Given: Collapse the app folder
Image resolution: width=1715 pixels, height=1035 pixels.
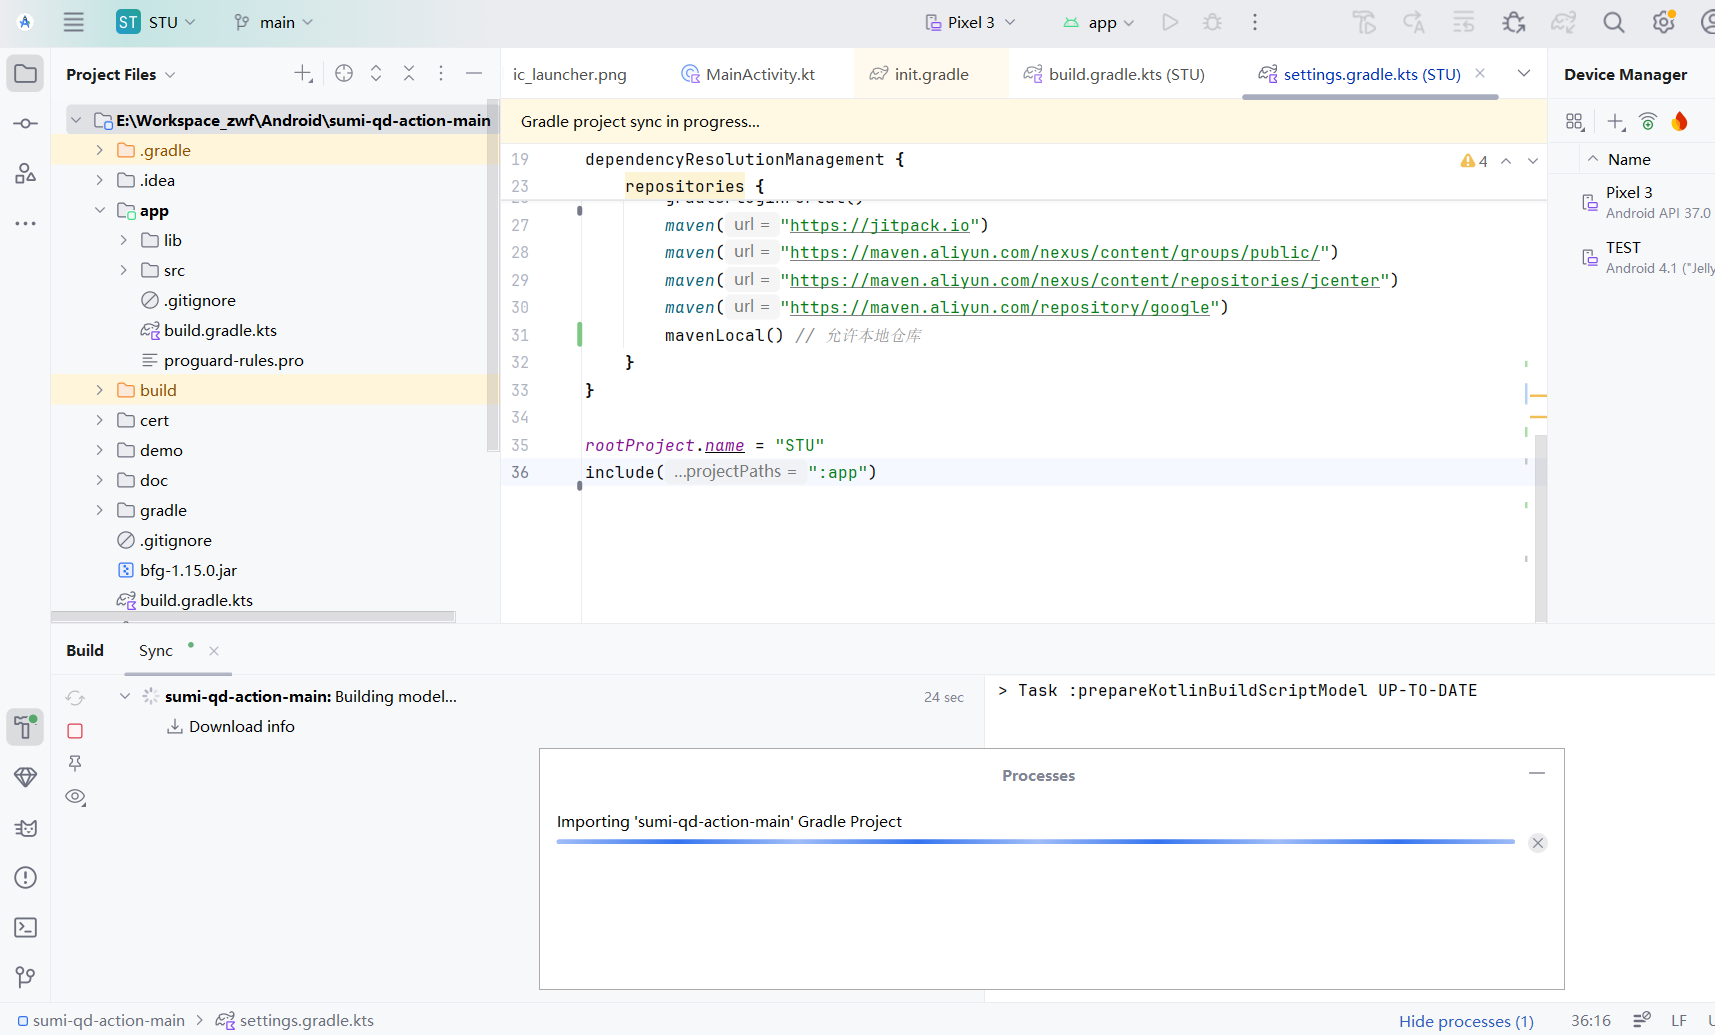Looking at the screenshot, I should (99, 210).
